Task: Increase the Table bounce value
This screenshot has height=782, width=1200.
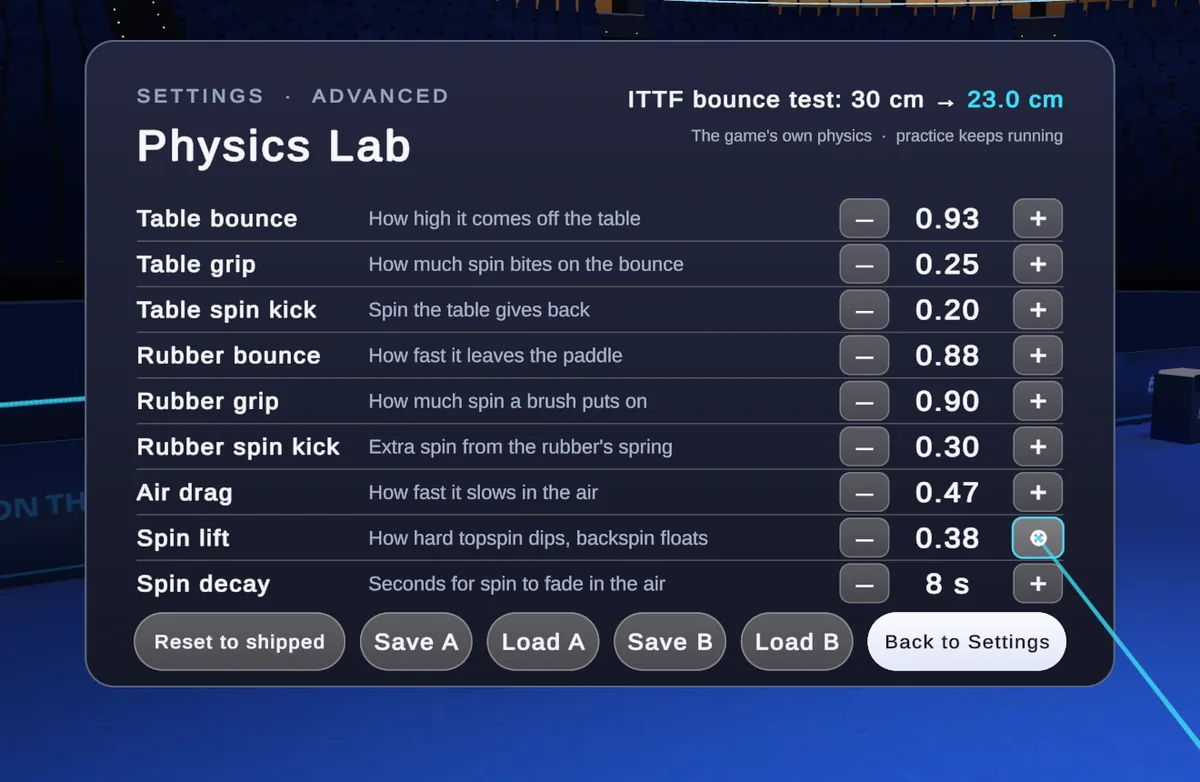Action: [x=1038, y=219]
